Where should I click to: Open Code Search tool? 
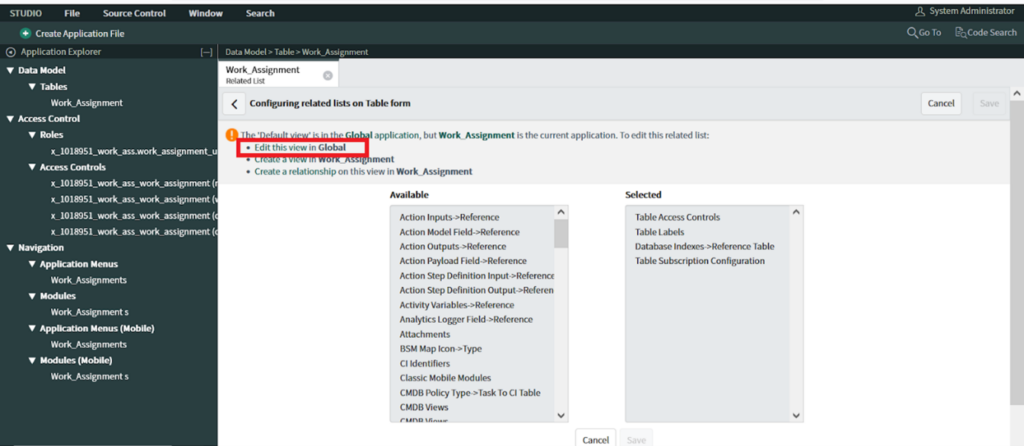988,33
